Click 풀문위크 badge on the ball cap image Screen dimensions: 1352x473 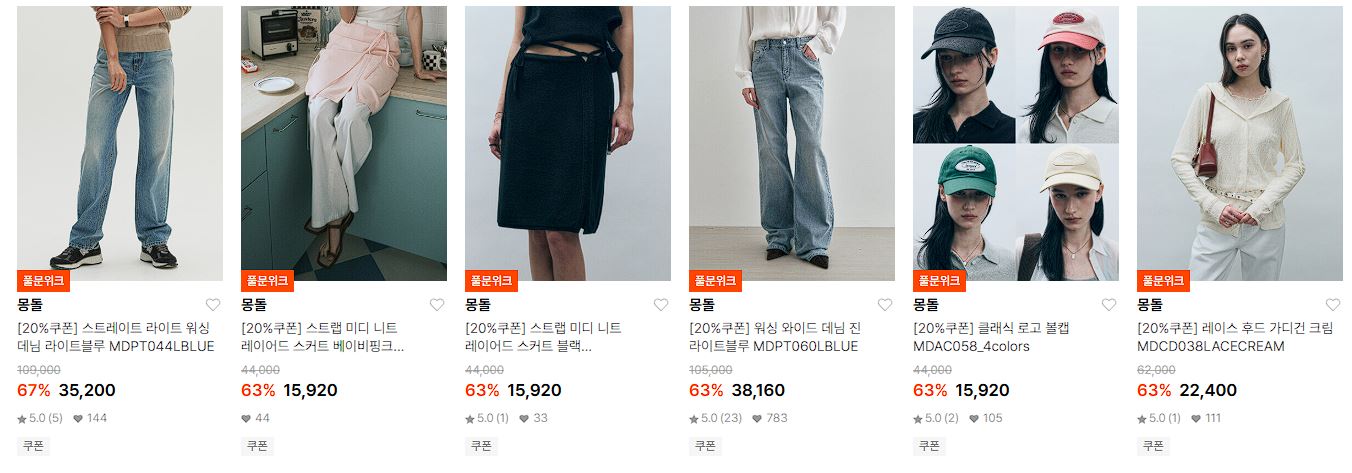click(x=939, y=281)
